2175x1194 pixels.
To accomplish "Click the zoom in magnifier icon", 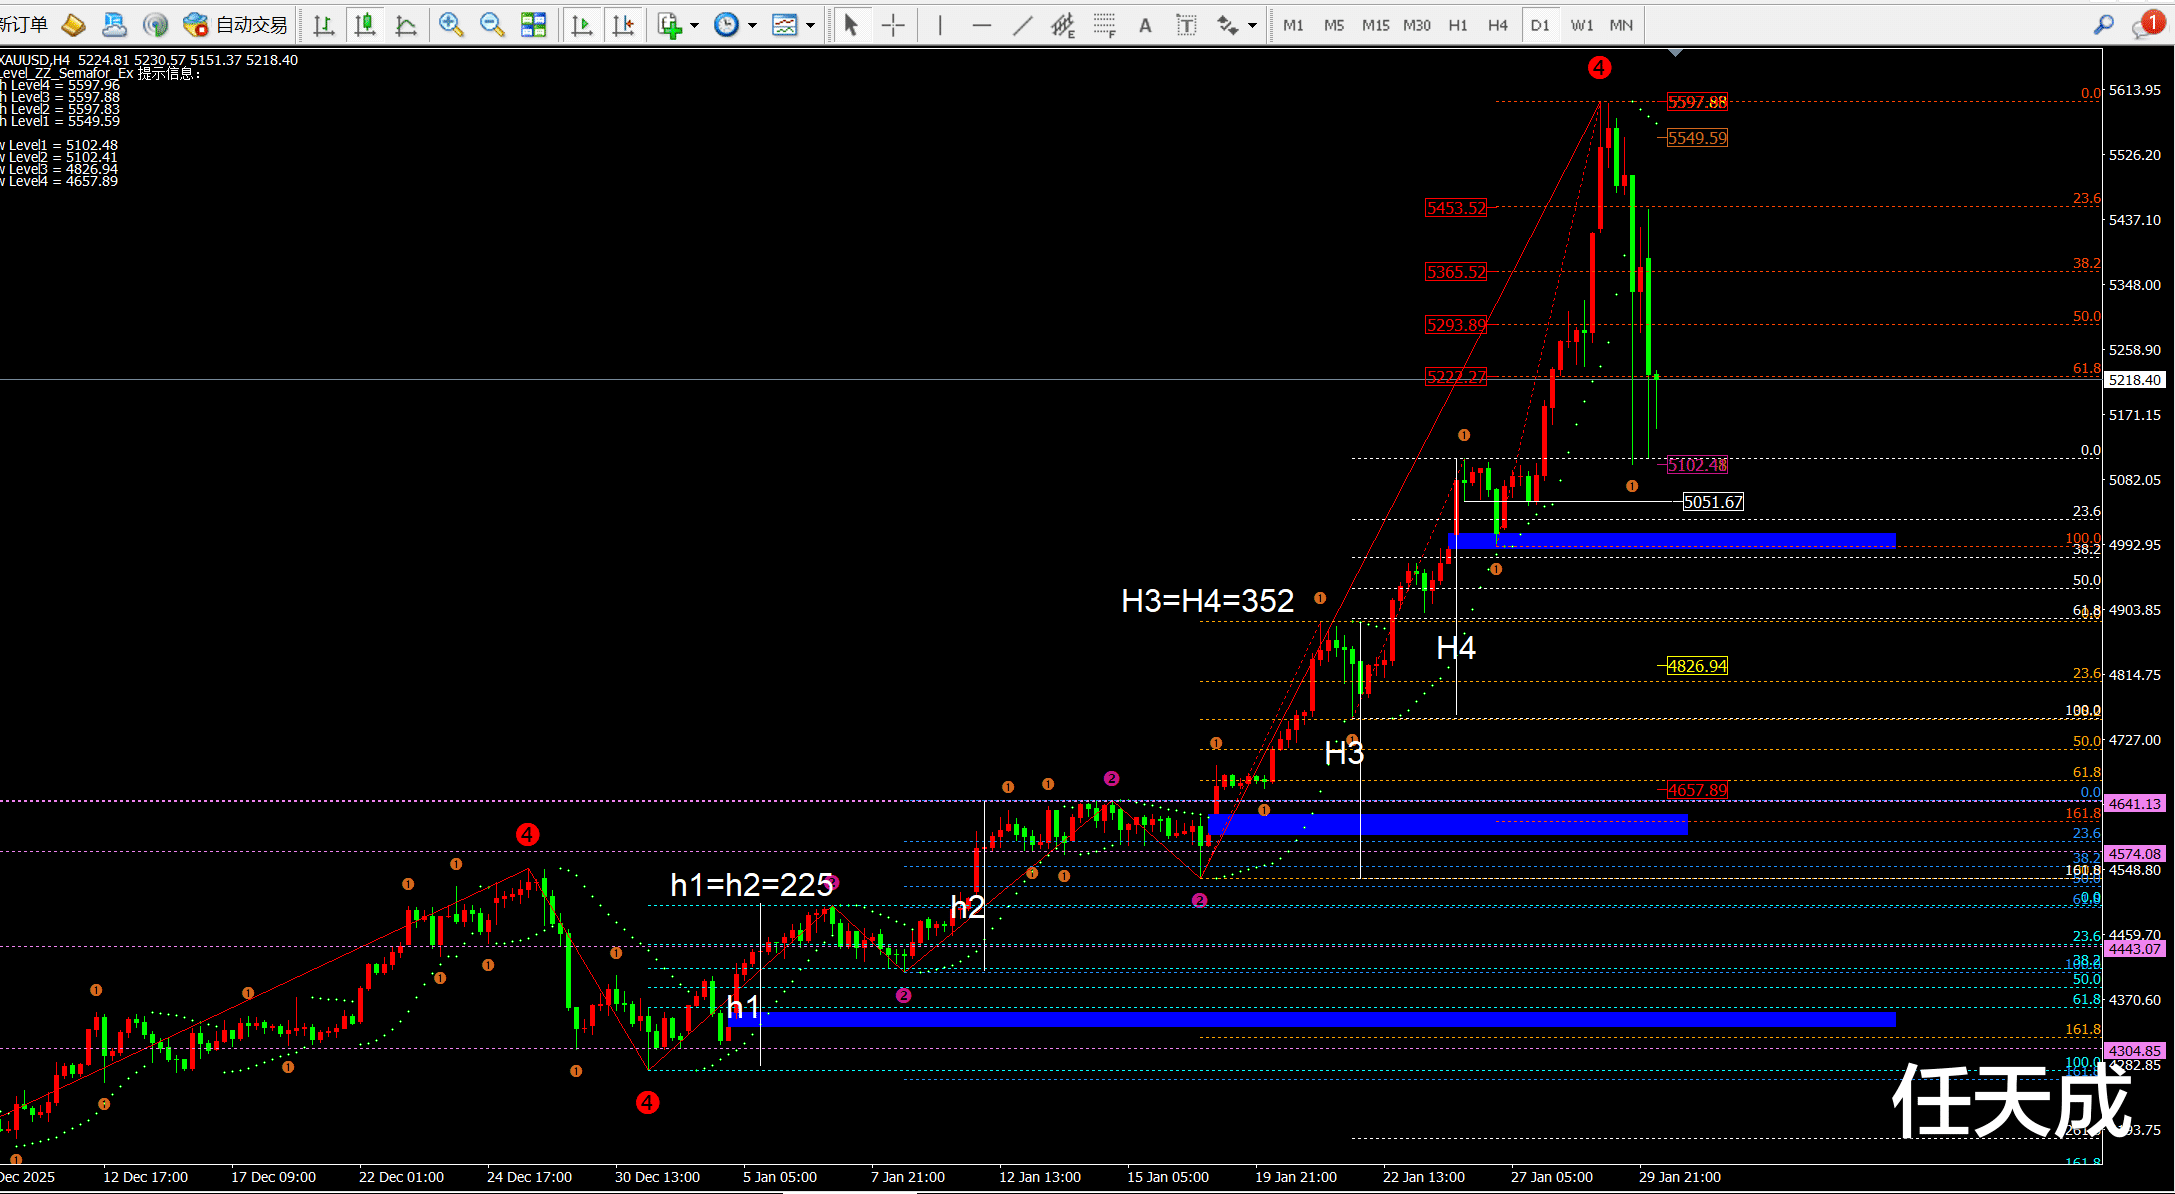I will [x=451, y=25].
